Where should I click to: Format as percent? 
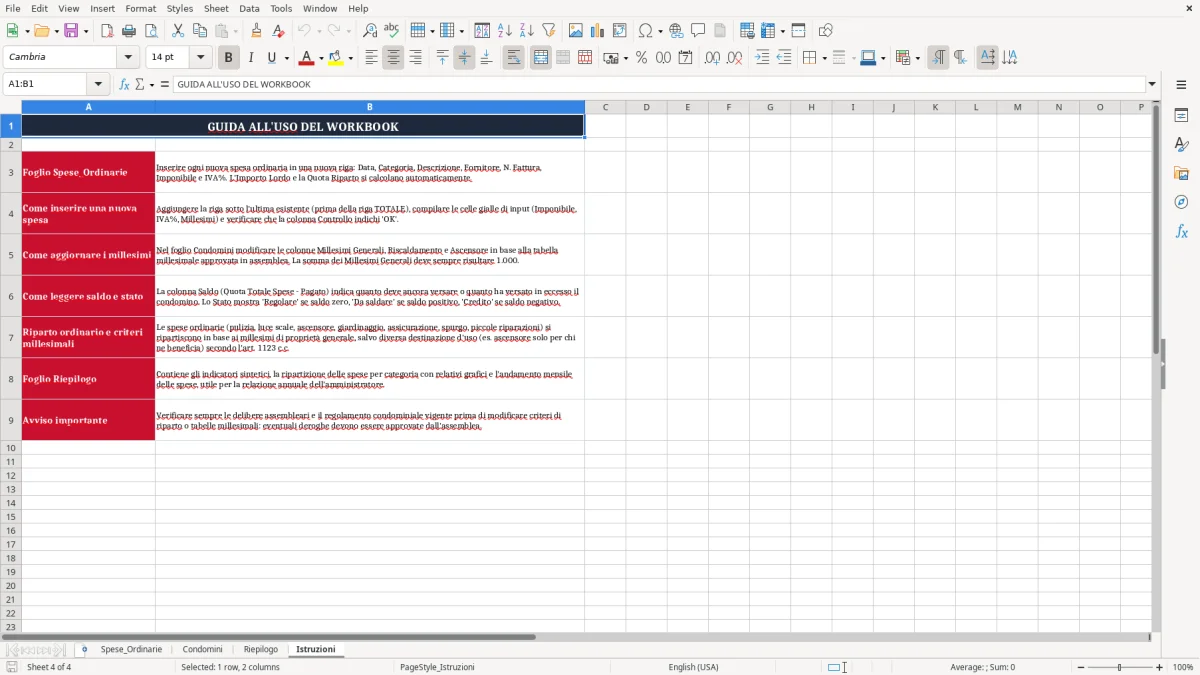pos(642,58)
